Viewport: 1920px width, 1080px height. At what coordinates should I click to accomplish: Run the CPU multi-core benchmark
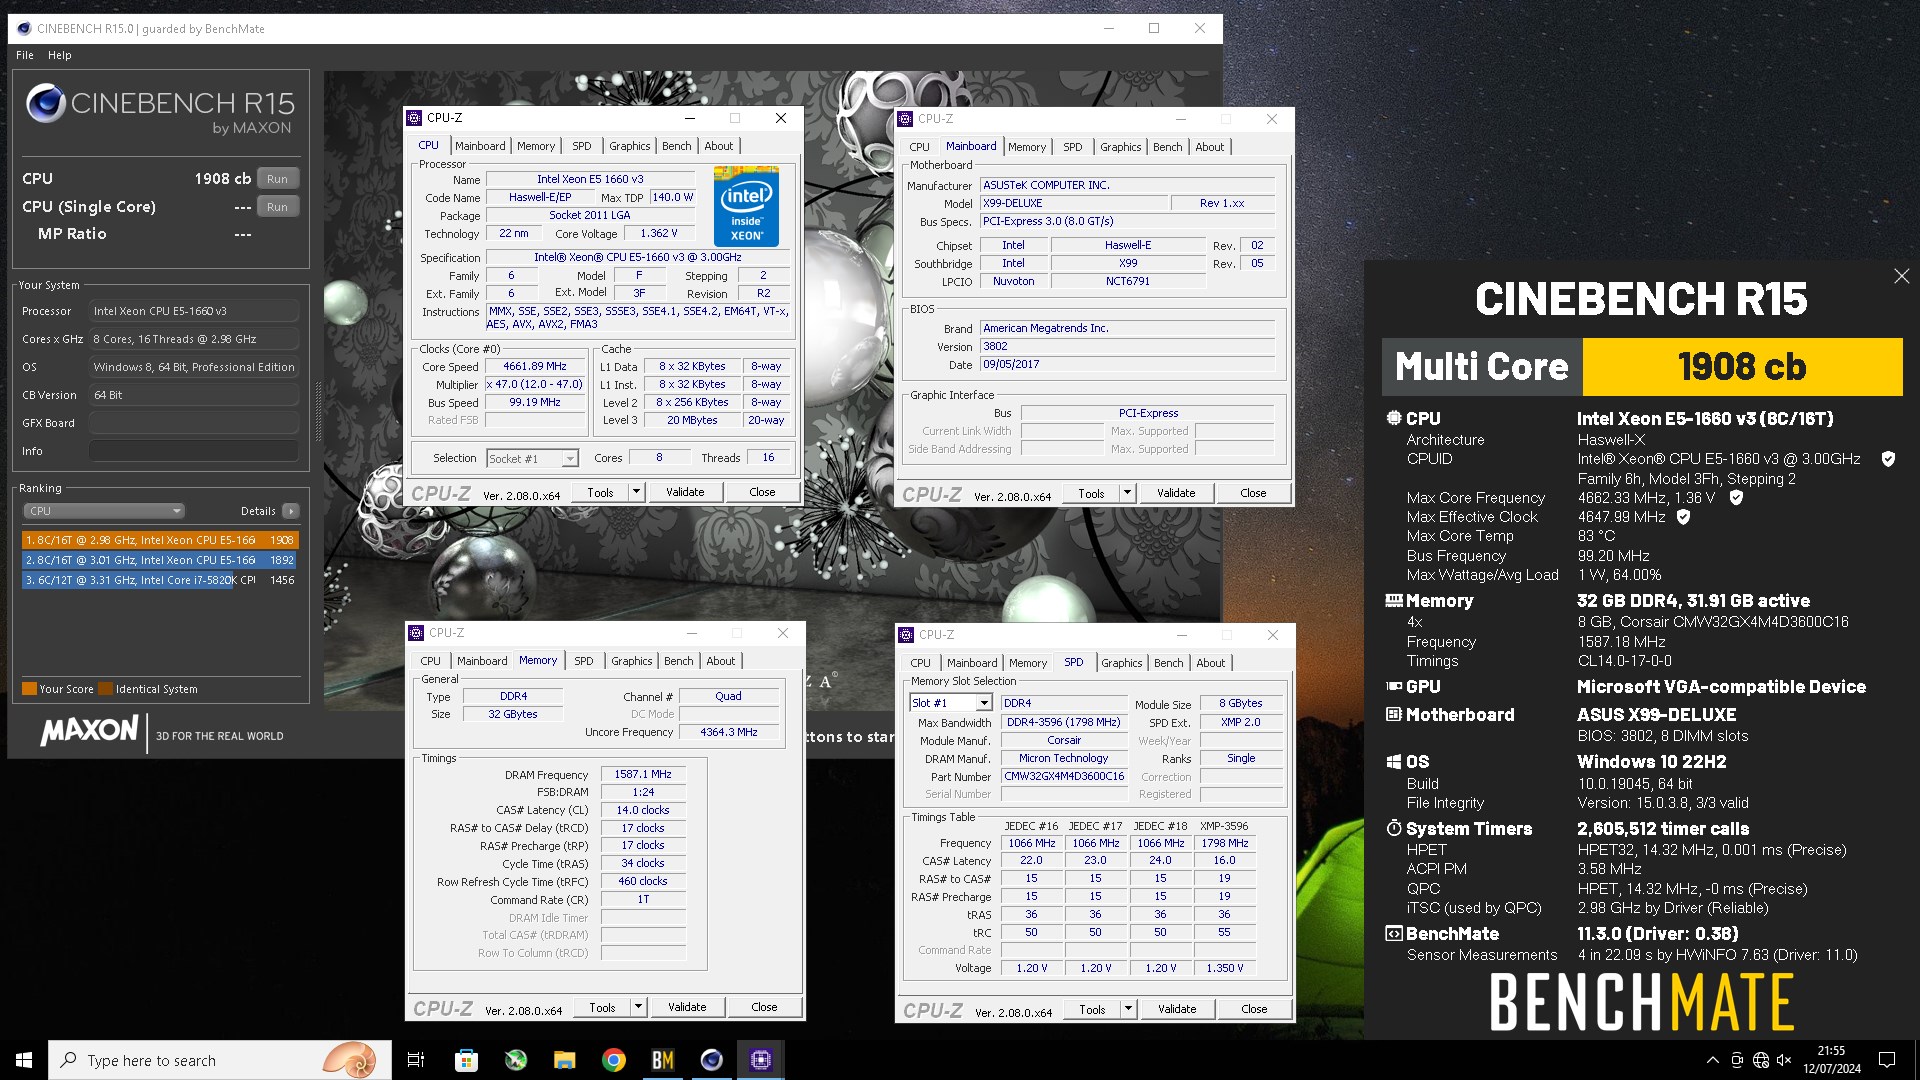click(277, 179)
